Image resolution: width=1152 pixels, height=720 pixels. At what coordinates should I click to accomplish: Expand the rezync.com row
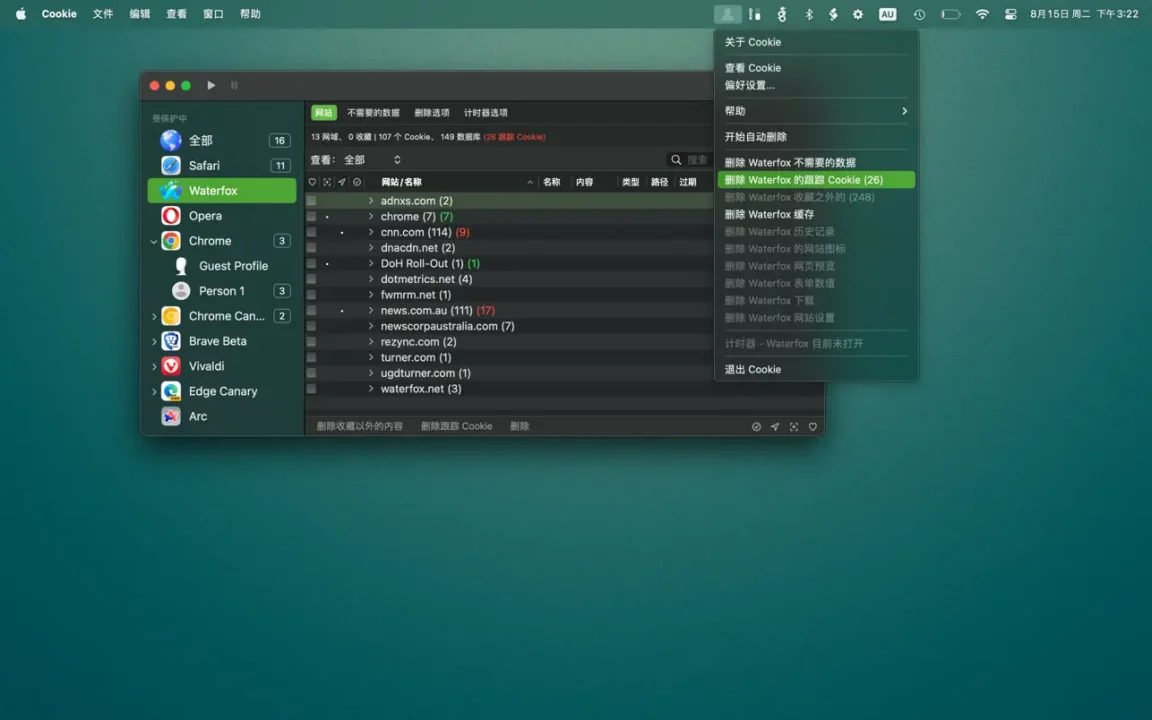[371, 342]
